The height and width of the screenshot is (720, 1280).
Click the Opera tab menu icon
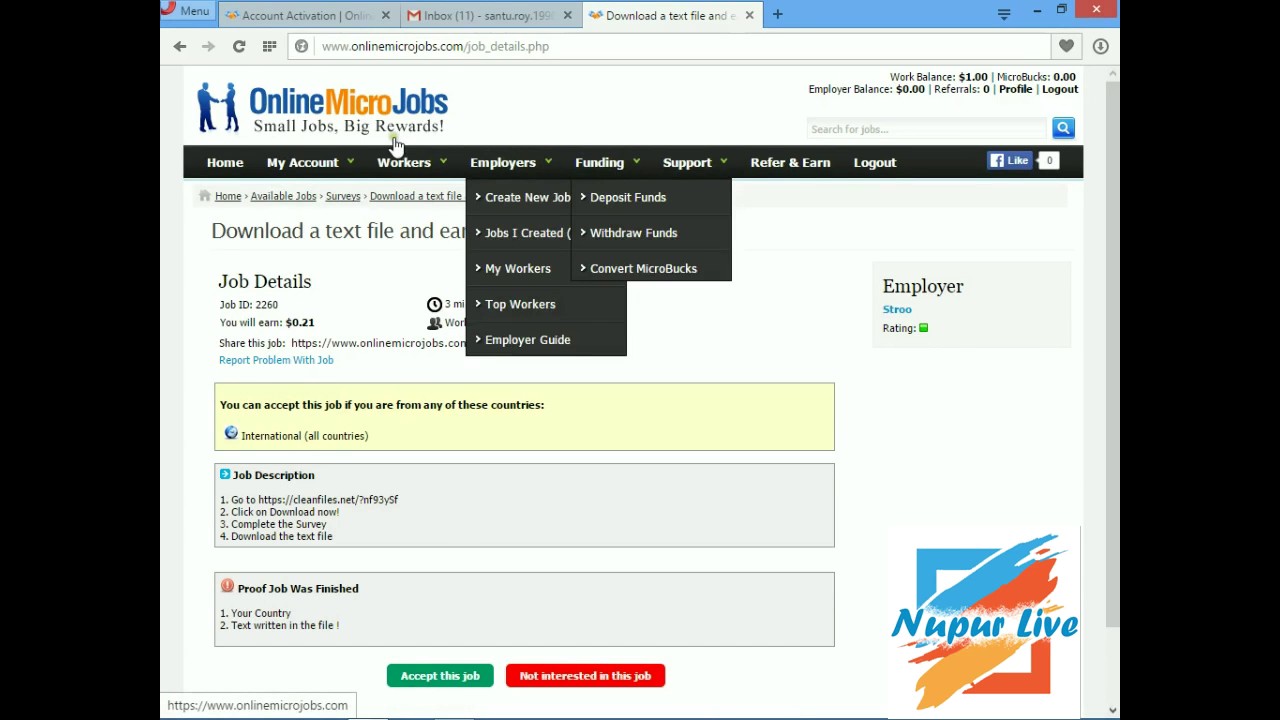tap(1004, 14)
